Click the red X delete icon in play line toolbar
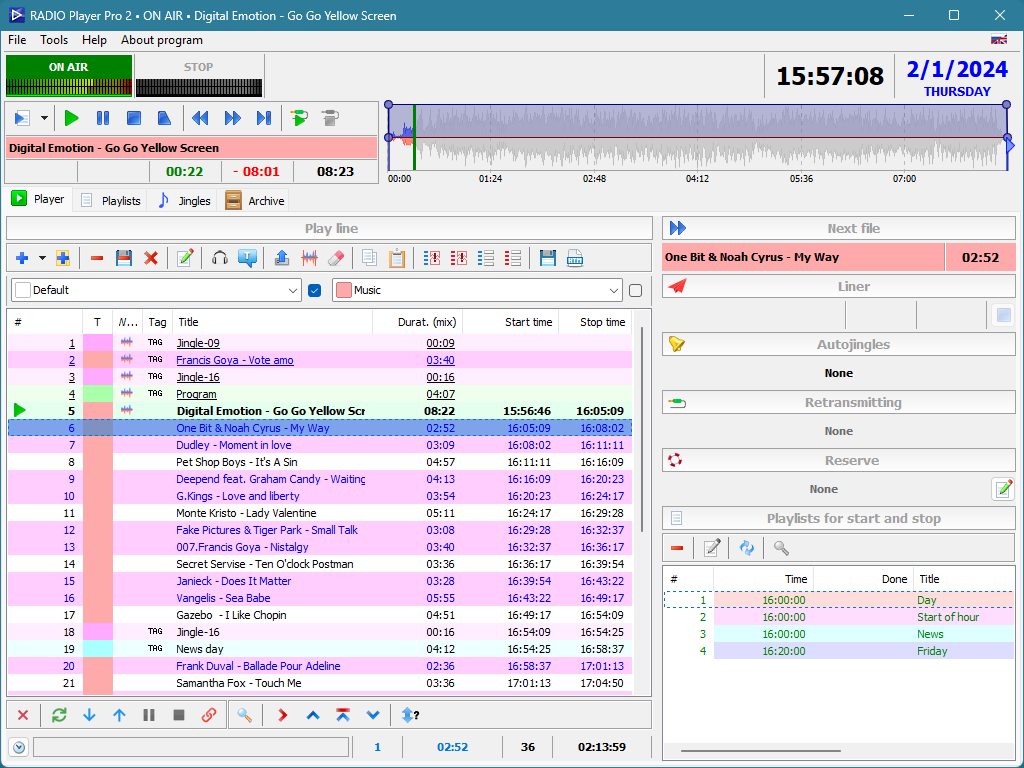This screenshot has height=768, width=1024. pos(151,258)
